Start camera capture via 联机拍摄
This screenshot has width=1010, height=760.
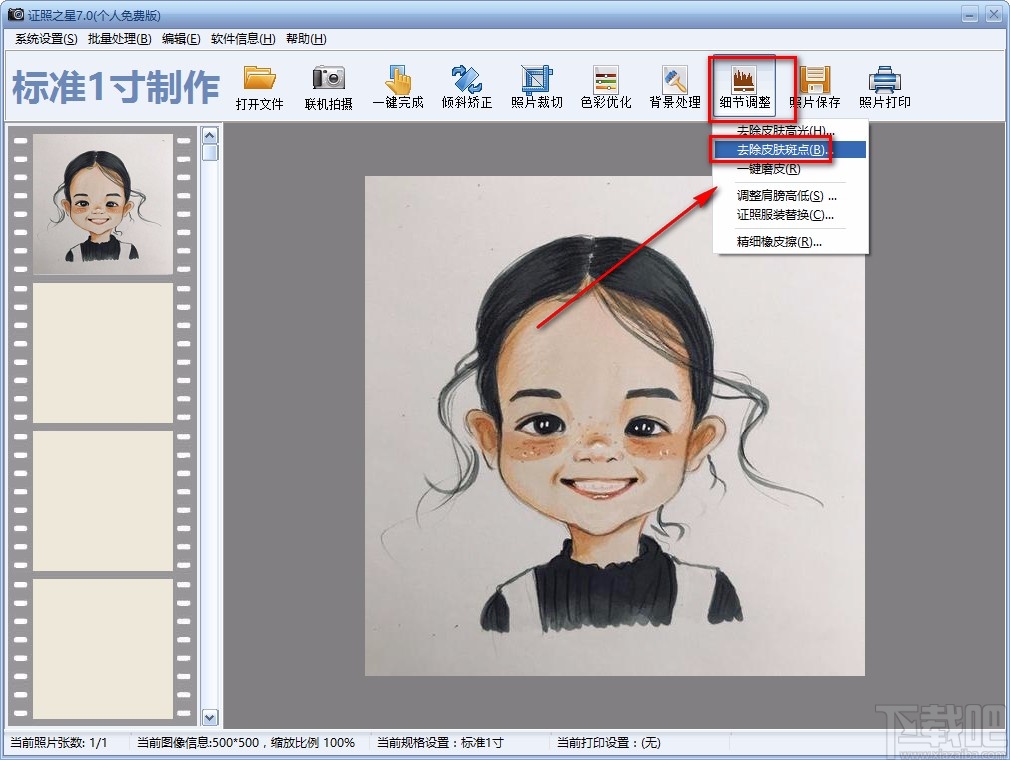[x=328, y=86]
